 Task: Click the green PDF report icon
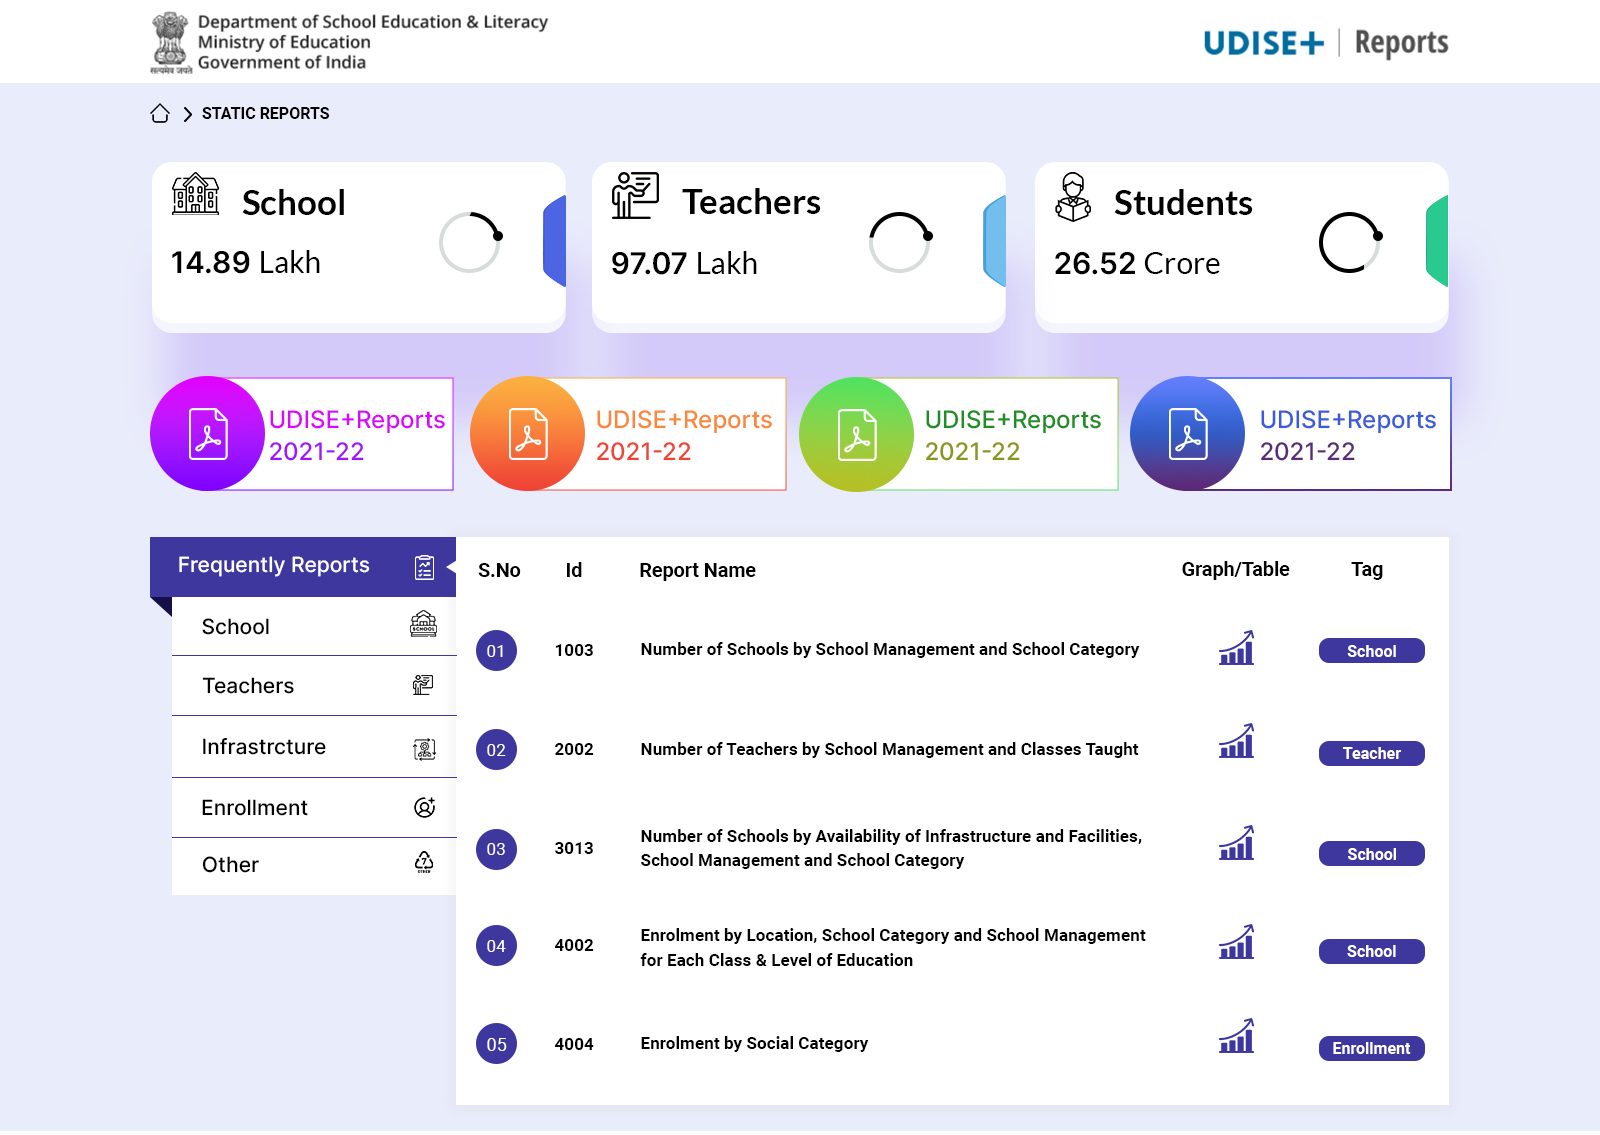tap(857, 434)
